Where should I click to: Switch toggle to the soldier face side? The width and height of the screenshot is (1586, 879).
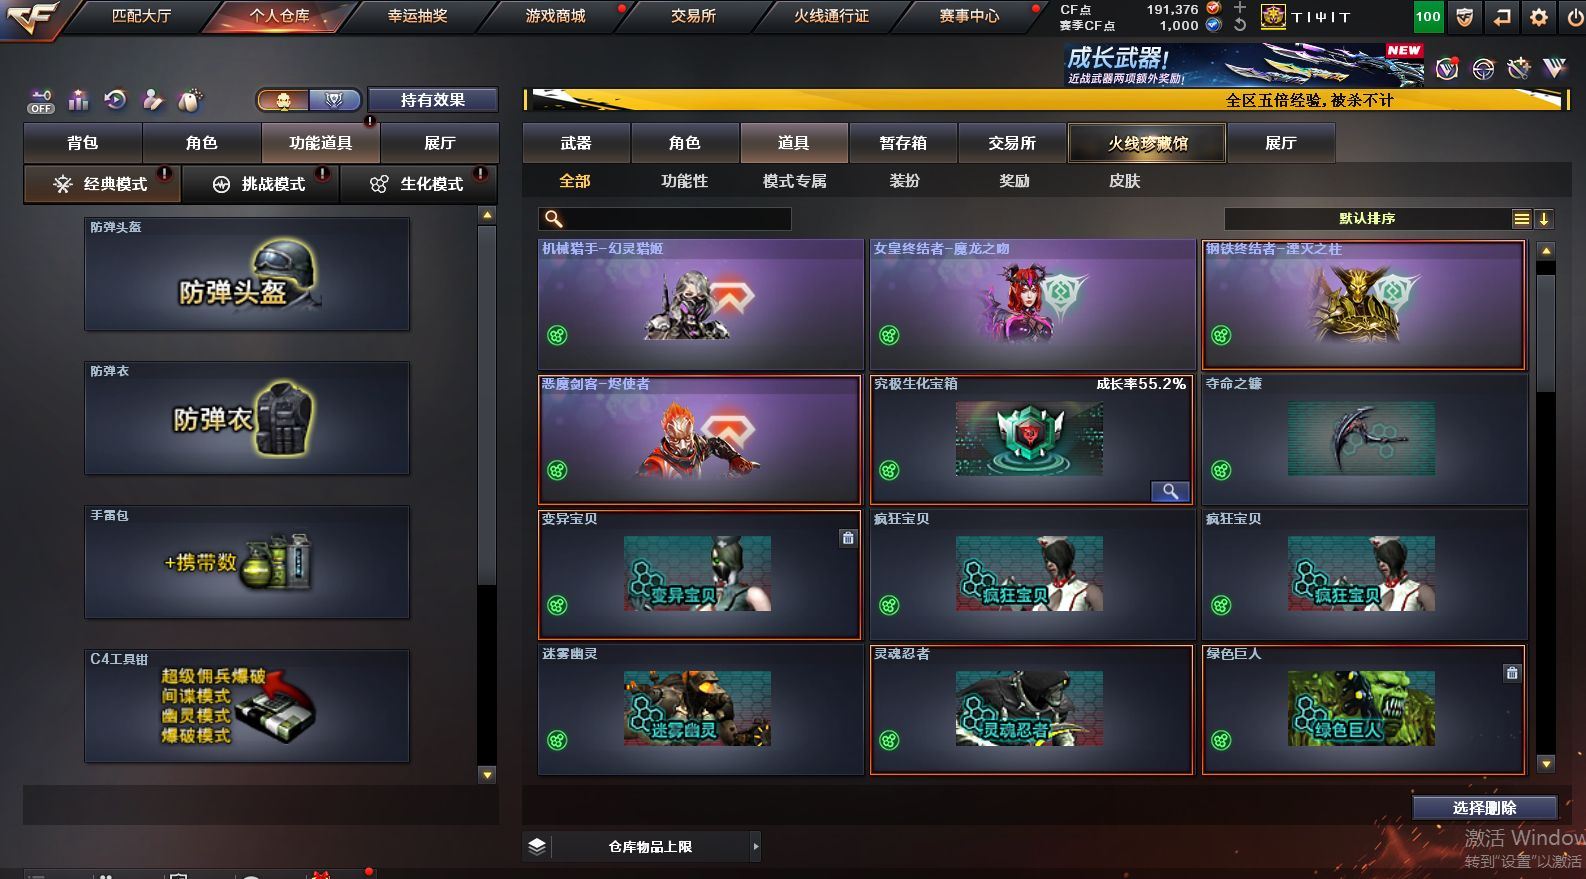[x=283, y=100]
